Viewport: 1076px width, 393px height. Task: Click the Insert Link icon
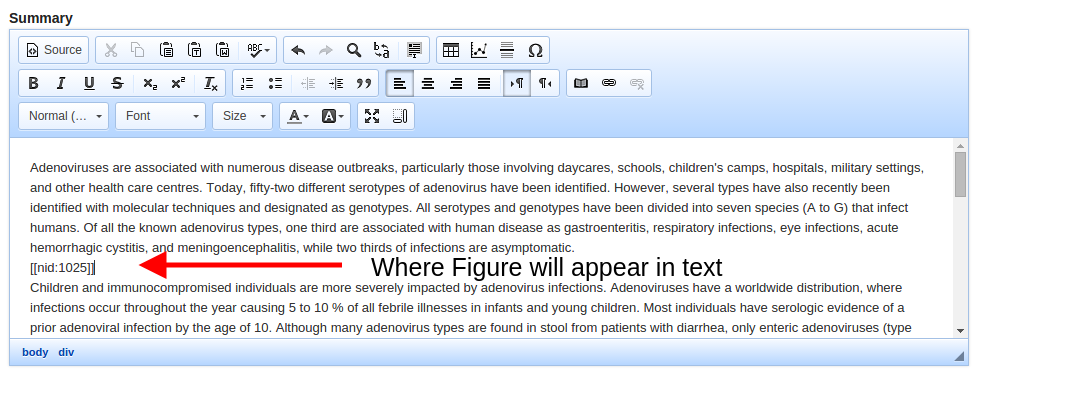click(609, 84)
